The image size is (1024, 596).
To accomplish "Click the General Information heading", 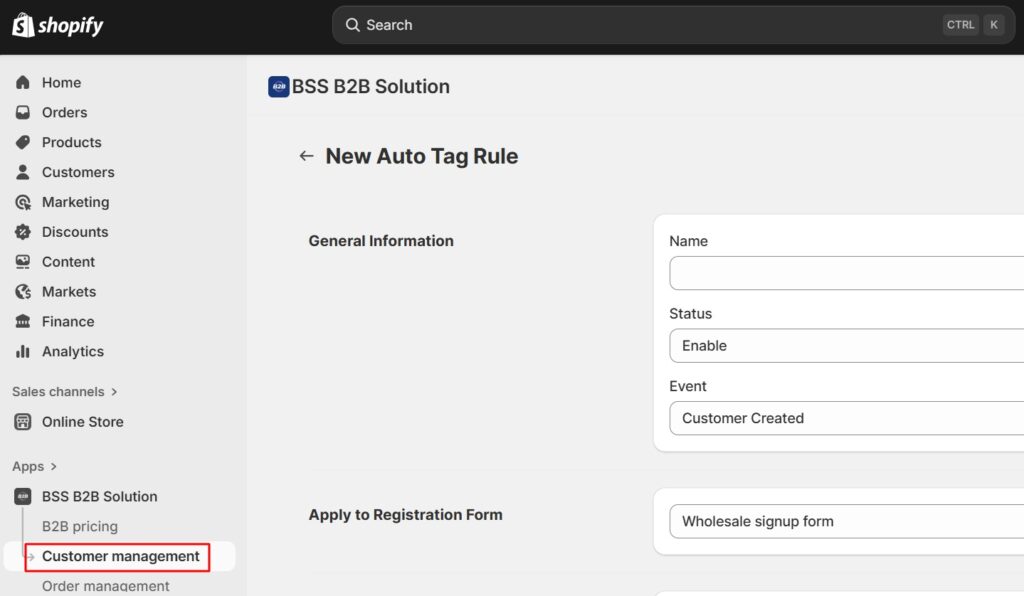I will (381, 241).
